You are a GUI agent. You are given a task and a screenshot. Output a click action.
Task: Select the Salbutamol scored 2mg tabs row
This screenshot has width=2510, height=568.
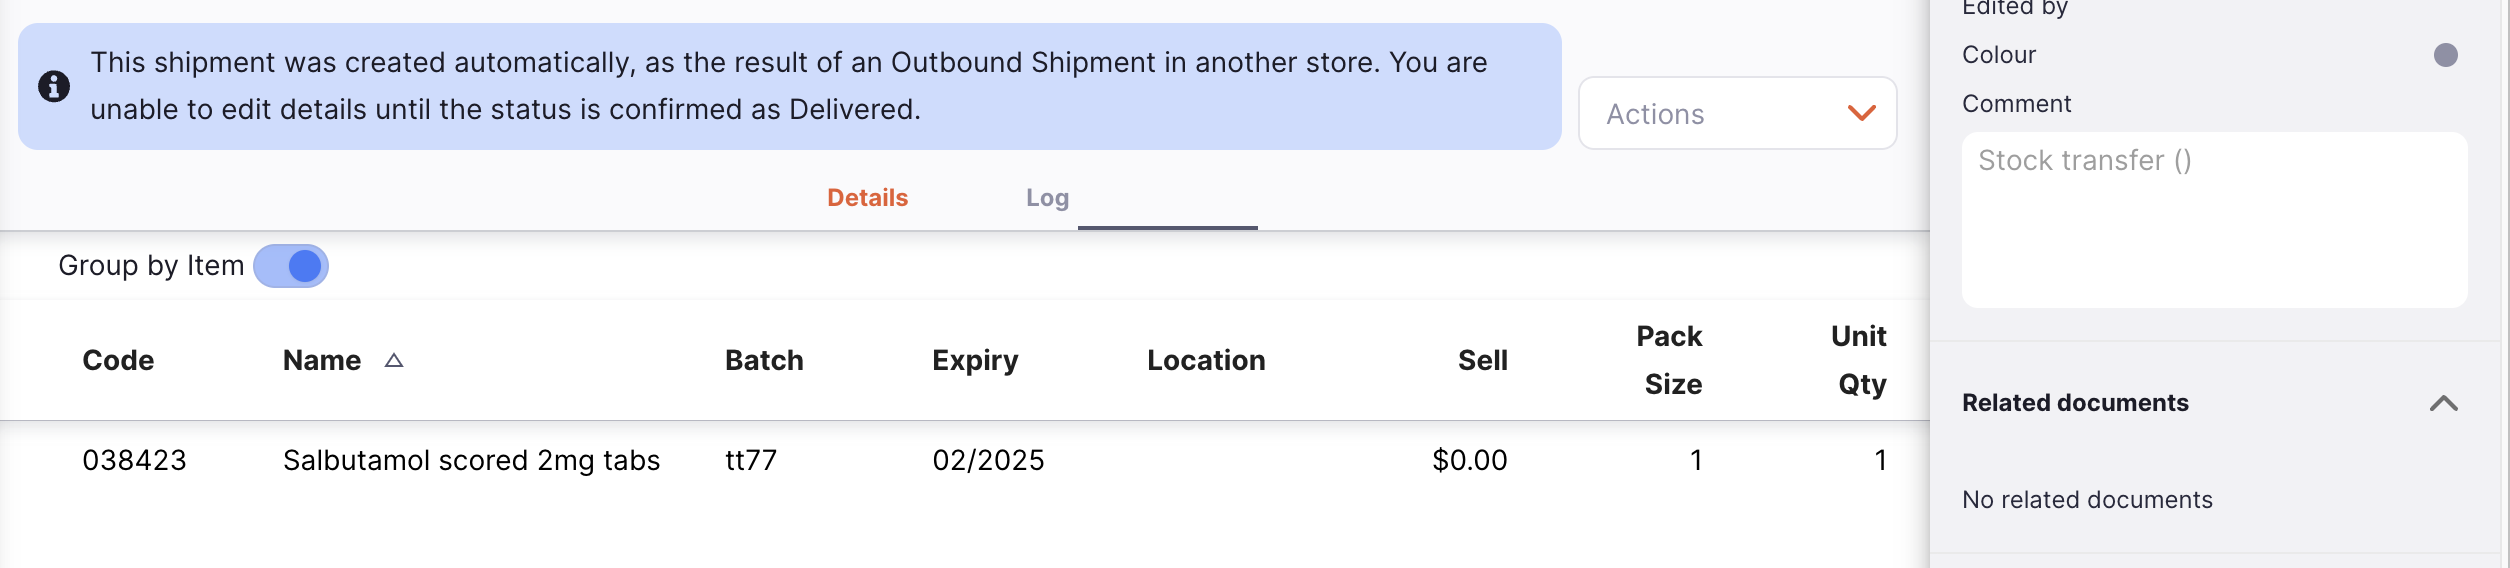471,461
